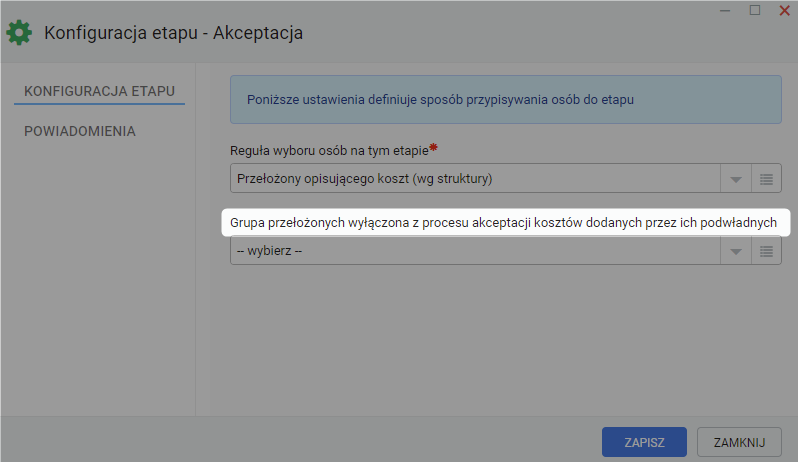Open list icon beside Reguła wyboru osób field

[x=766, y=179]
